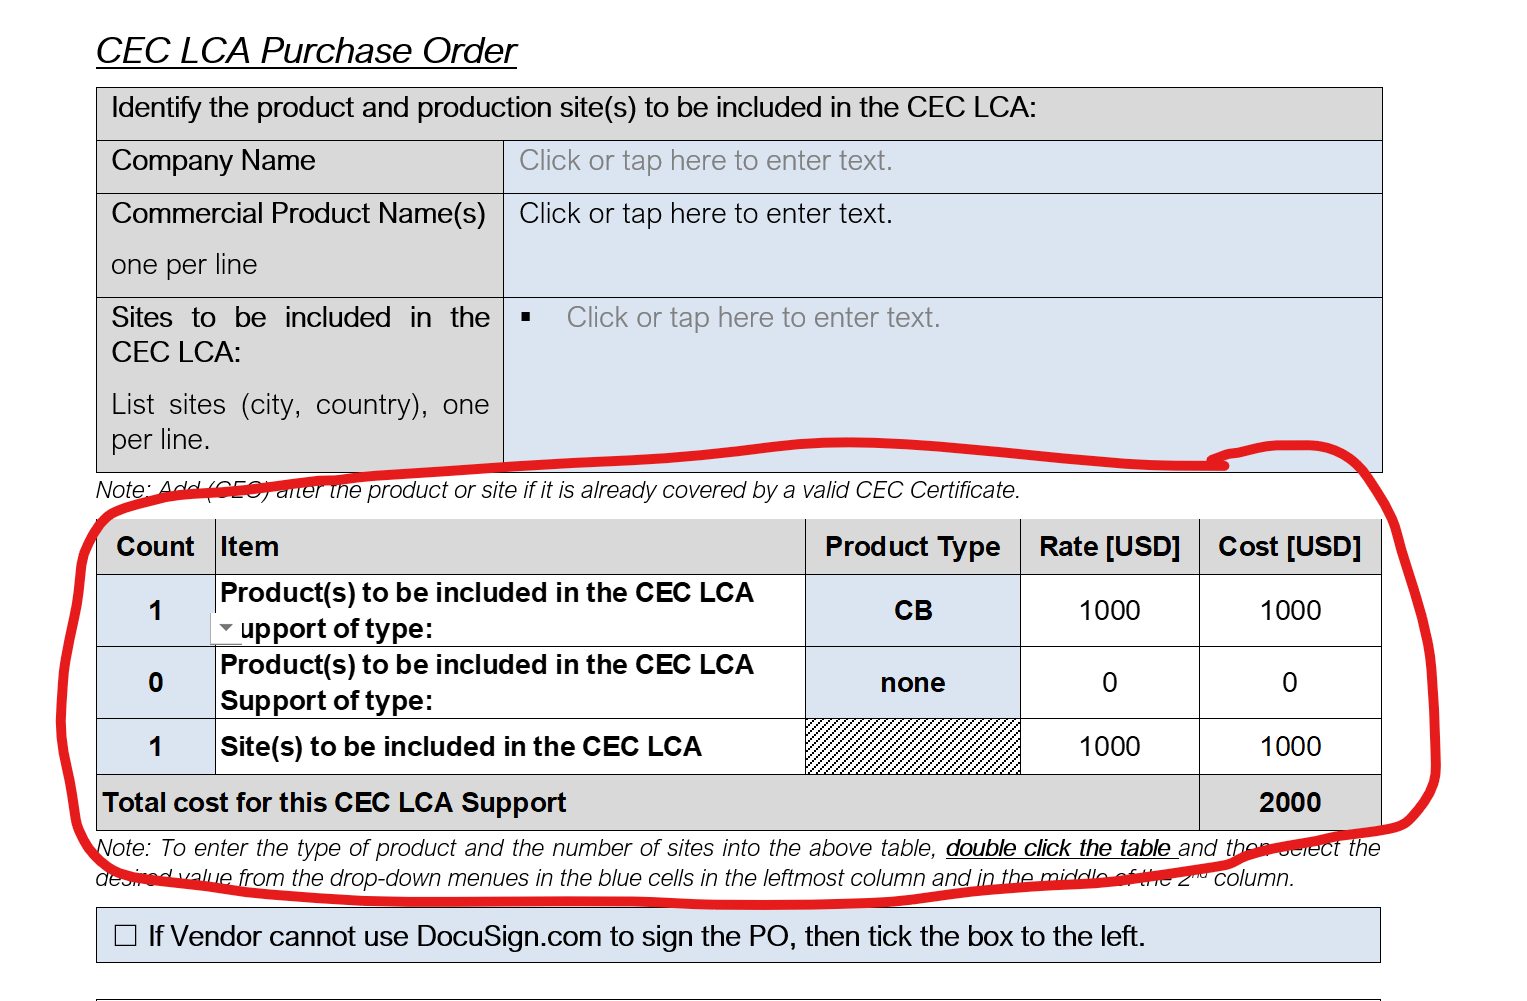The image size is (1527, 1001).
Task: Click 'Site(s) to be included in the CEC LCA' item
Action: tap(461, 747)
